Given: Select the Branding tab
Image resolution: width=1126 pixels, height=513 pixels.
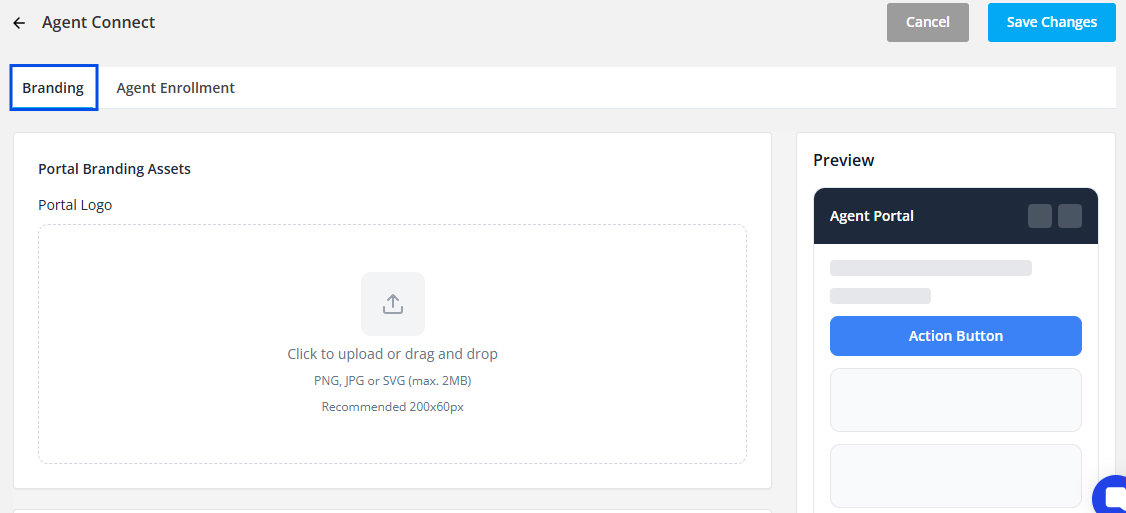Looking at the screenshot, I should point(53,88).
